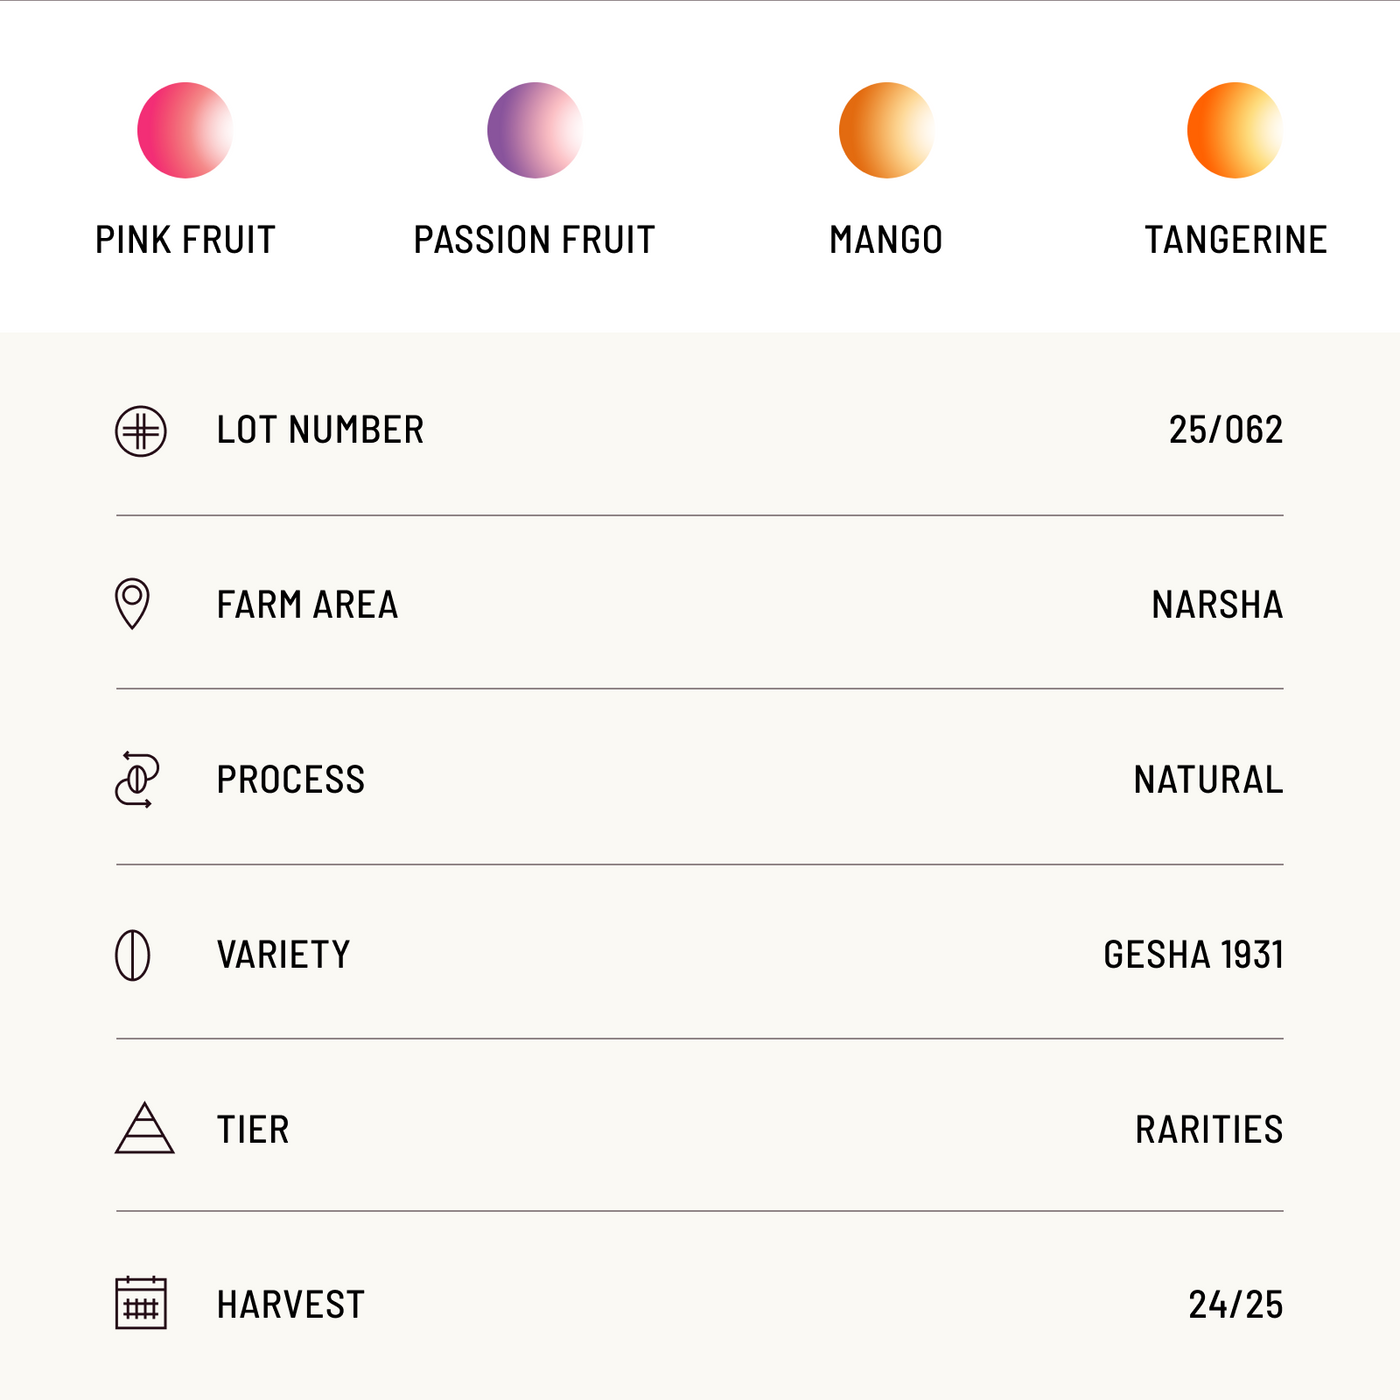1400x1400 pixels.
Task: Click the GESHA 1931 variety value
Action: tap(1193, 955)
